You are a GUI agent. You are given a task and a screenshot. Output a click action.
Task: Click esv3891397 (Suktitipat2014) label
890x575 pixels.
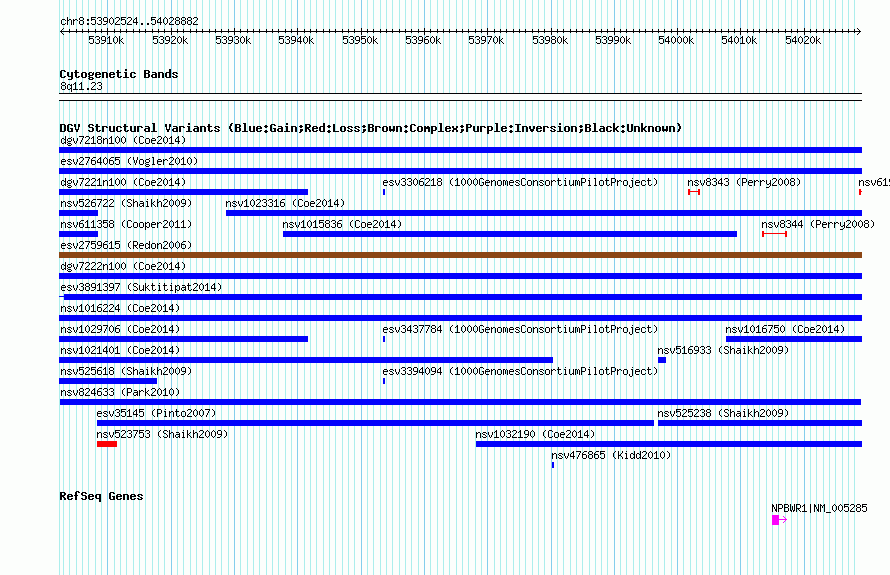click(141, 287)
